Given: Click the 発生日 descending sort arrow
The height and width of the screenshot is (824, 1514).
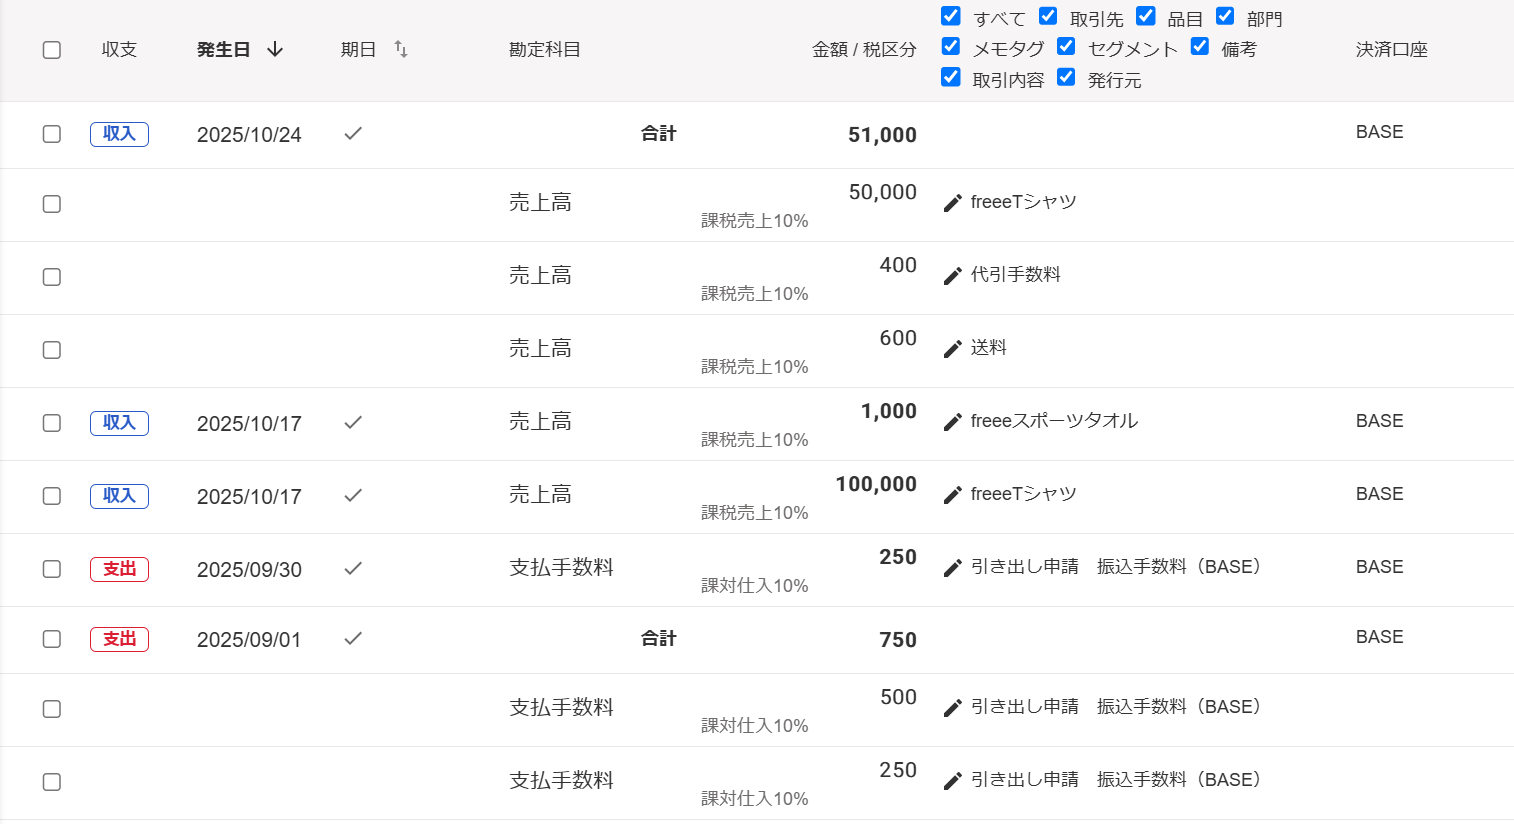Looking at the screenshot, I should [275, 49].
